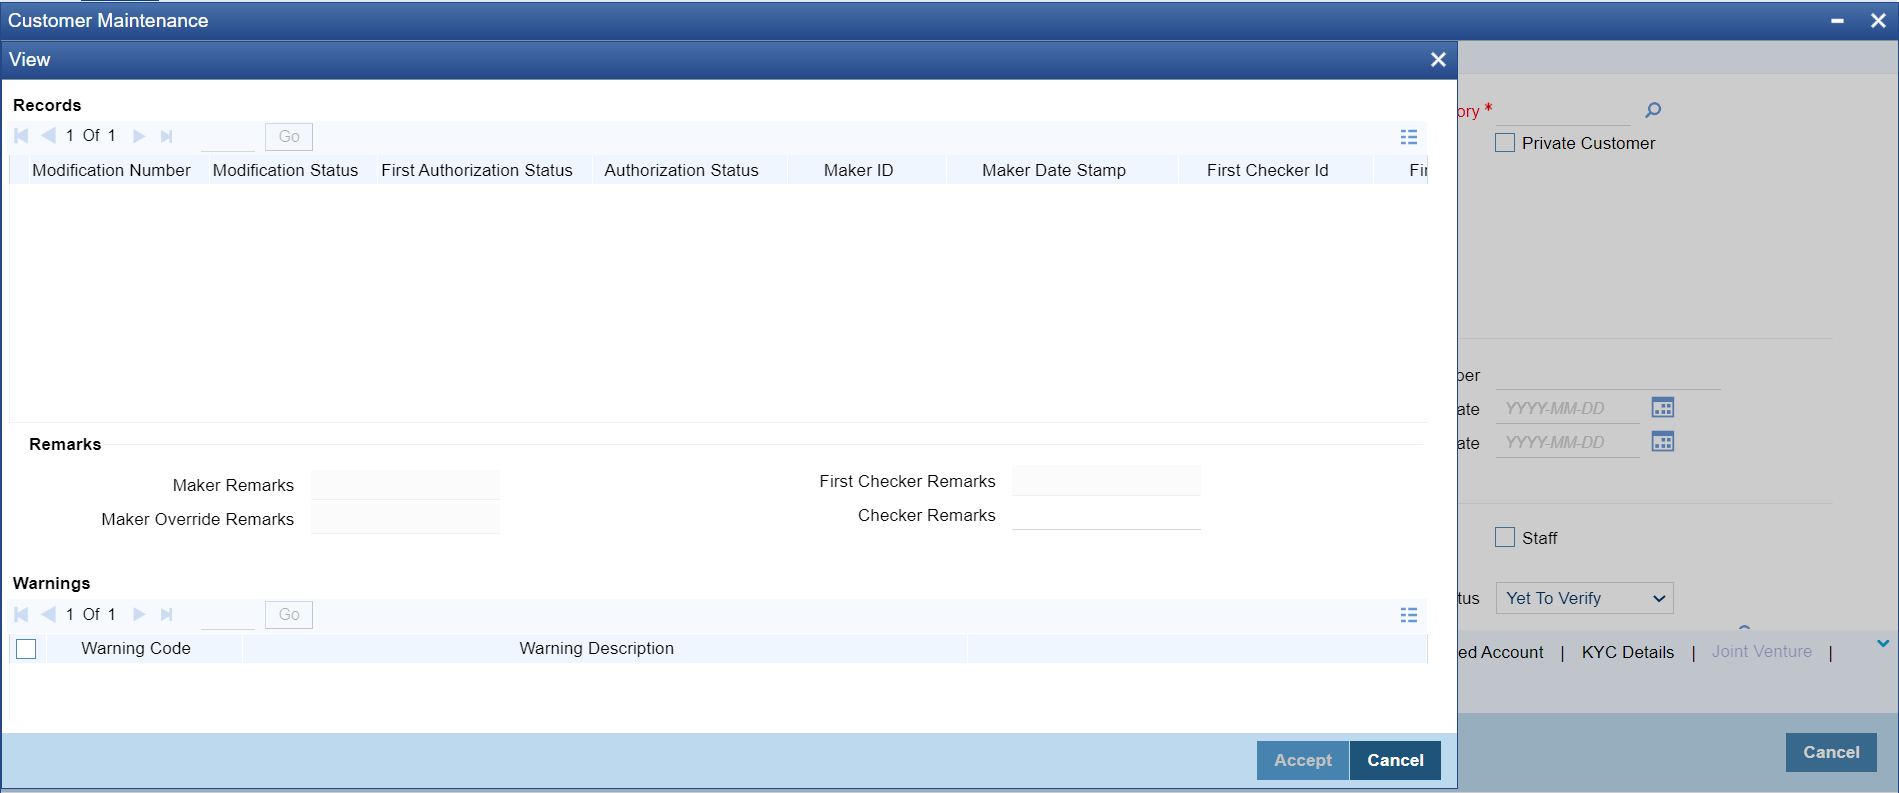The width and height of the screenshot is (1899, 793).
Task: Go to next page in Records pager
Action: click(x=139, y=136)
